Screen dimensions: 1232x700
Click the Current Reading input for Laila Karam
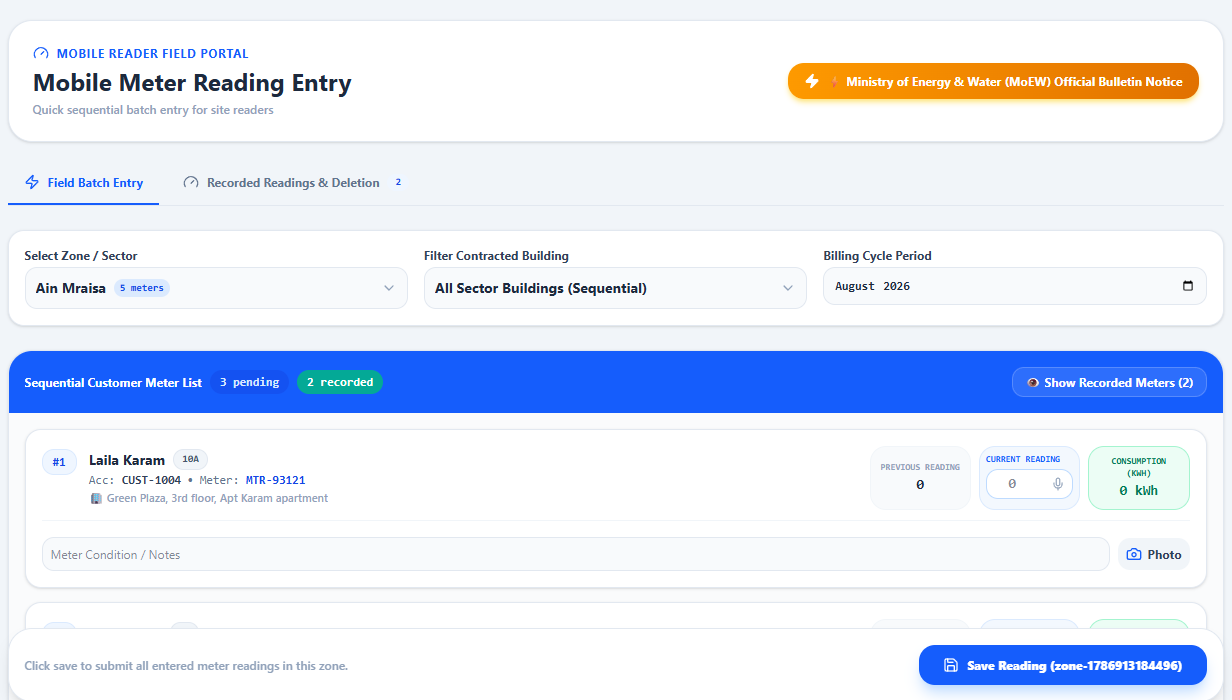point(1029,484)
